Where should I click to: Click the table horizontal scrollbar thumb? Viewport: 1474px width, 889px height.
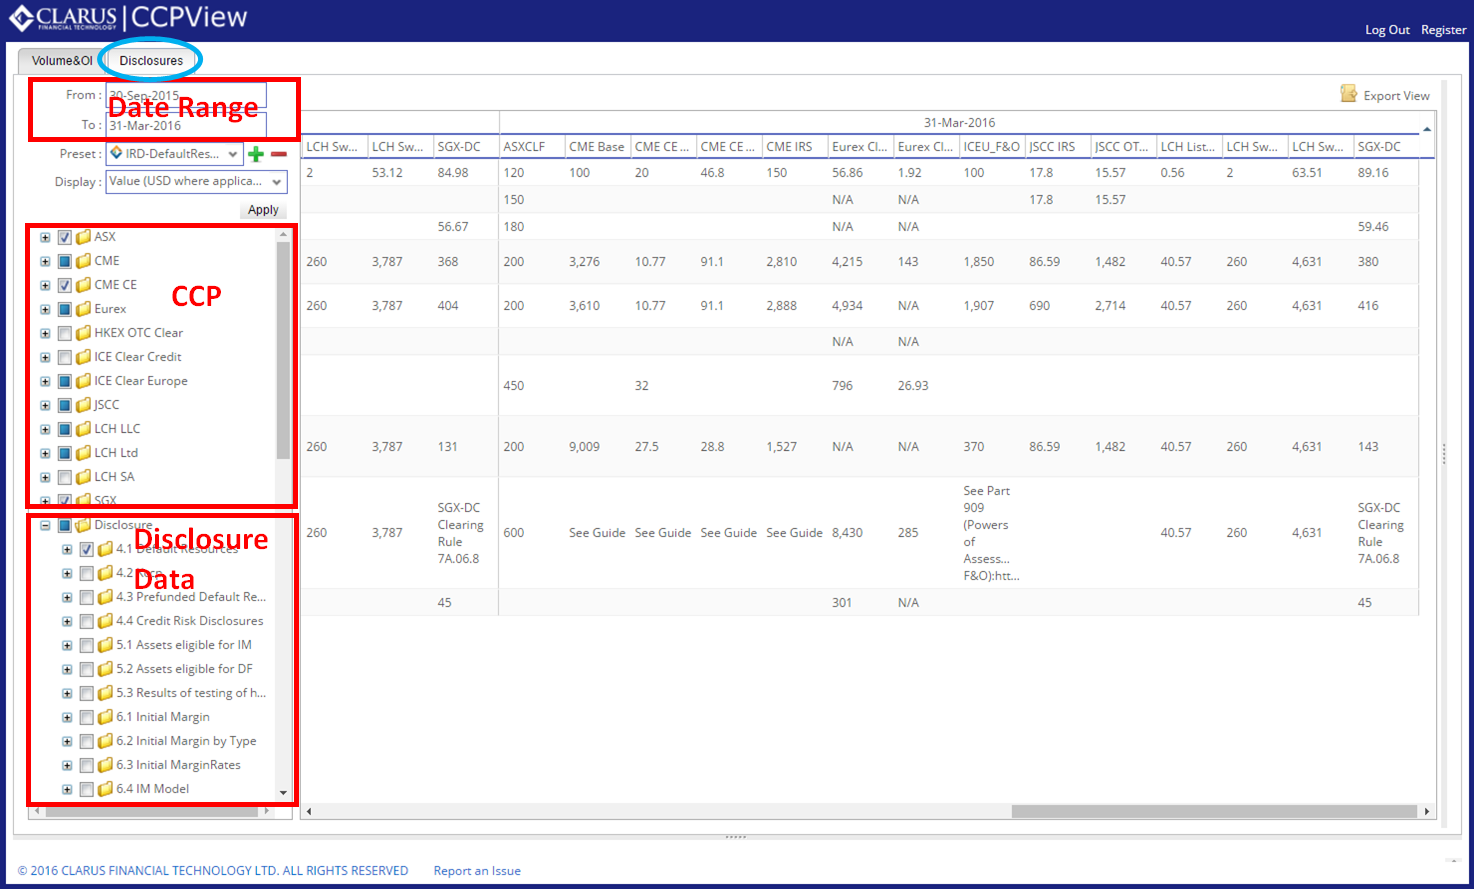point(1214,811)
